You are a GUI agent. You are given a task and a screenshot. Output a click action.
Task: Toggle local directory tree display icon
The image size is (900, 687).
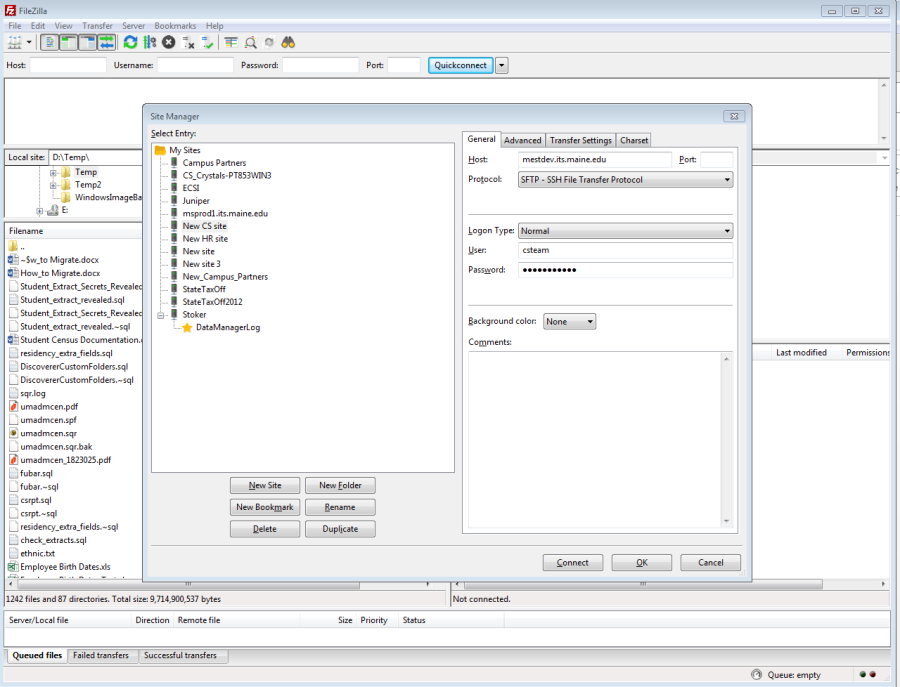point(69,42)
